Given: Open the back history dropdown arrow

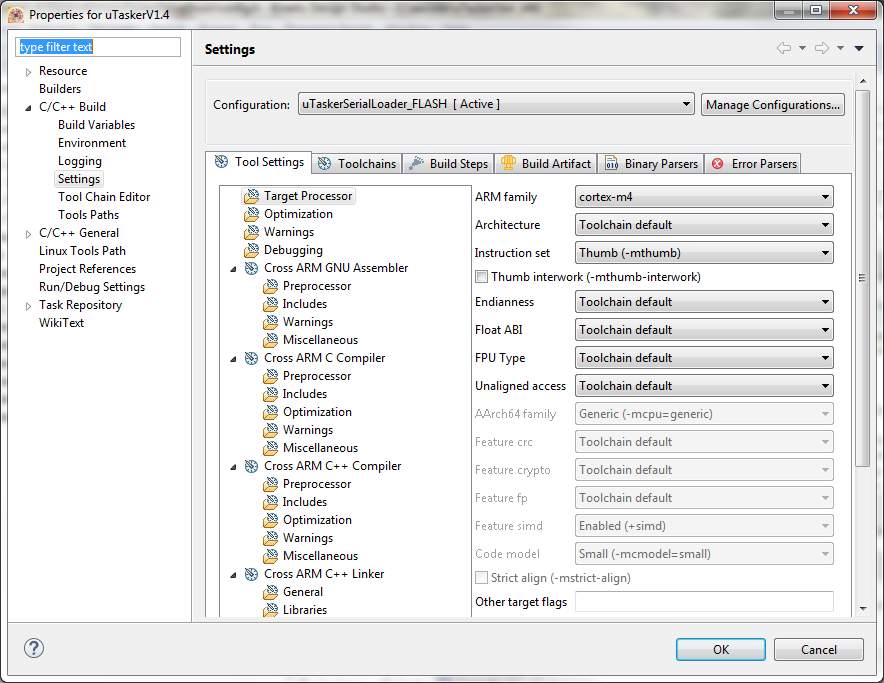Looking at the screenshot, I should [x=802, y=49].
